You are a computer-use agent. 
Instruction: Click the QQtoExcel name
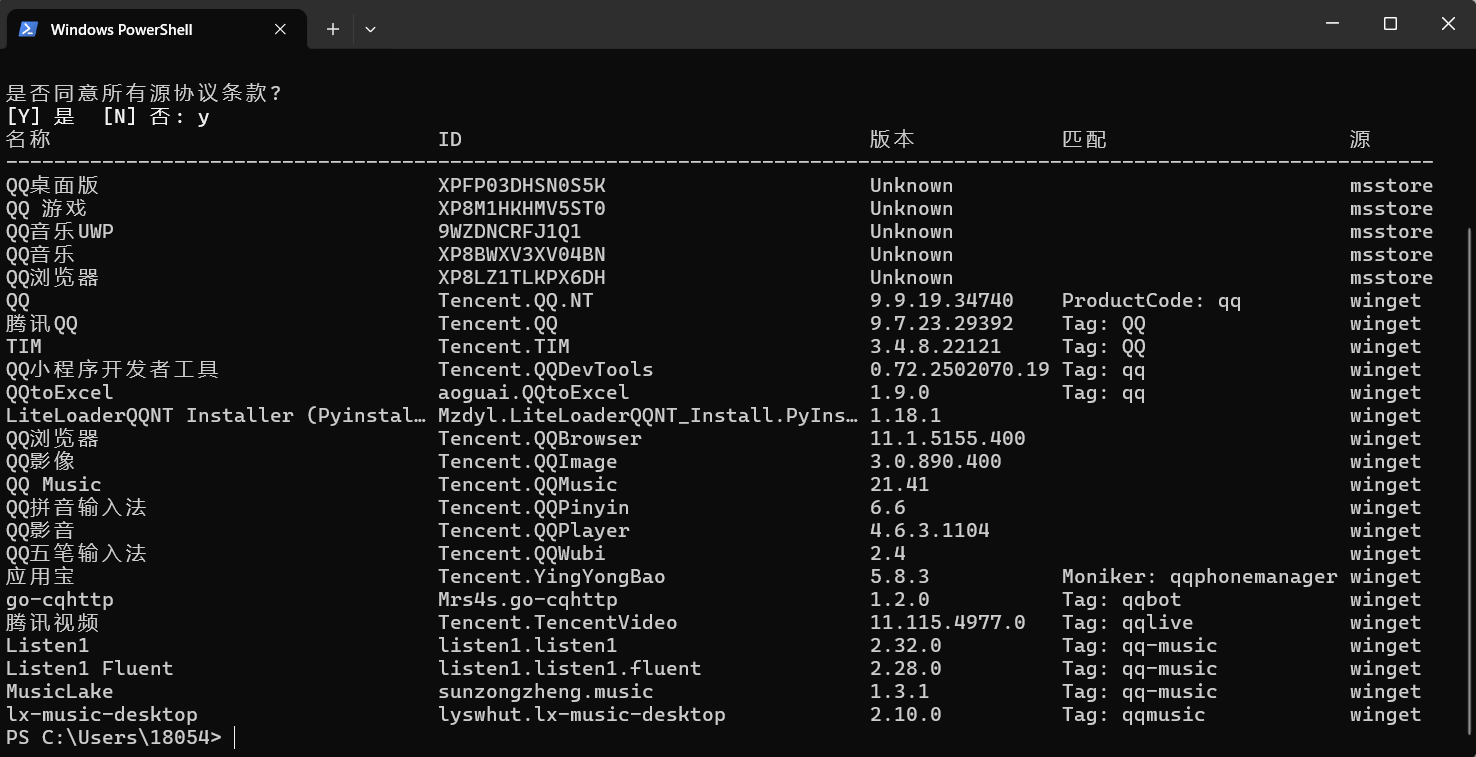[x=60, y=392]
